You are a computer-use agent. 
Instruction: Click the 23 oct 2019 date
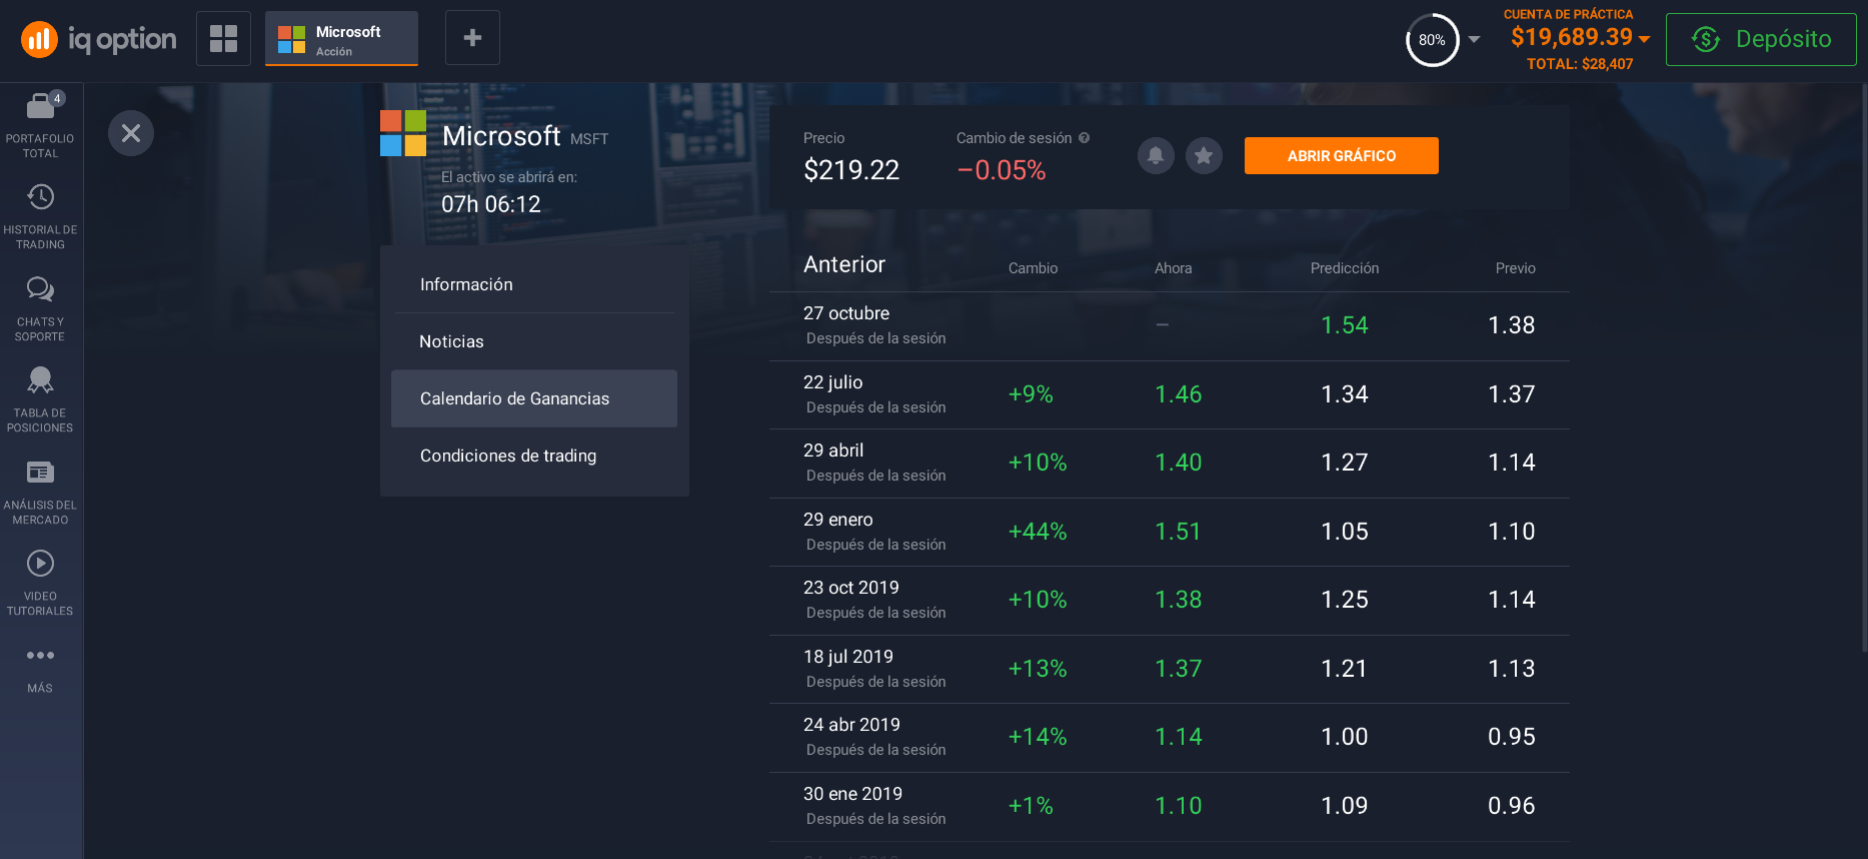(x=851, y=588)
